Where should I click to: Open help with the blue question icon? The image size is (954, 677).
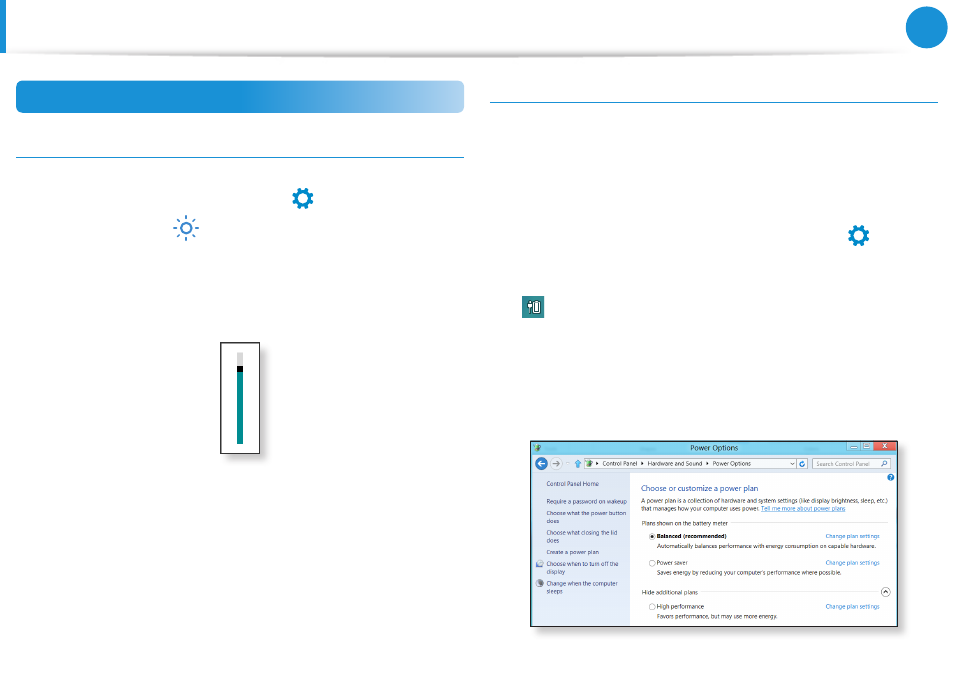[x=890, y=477]
